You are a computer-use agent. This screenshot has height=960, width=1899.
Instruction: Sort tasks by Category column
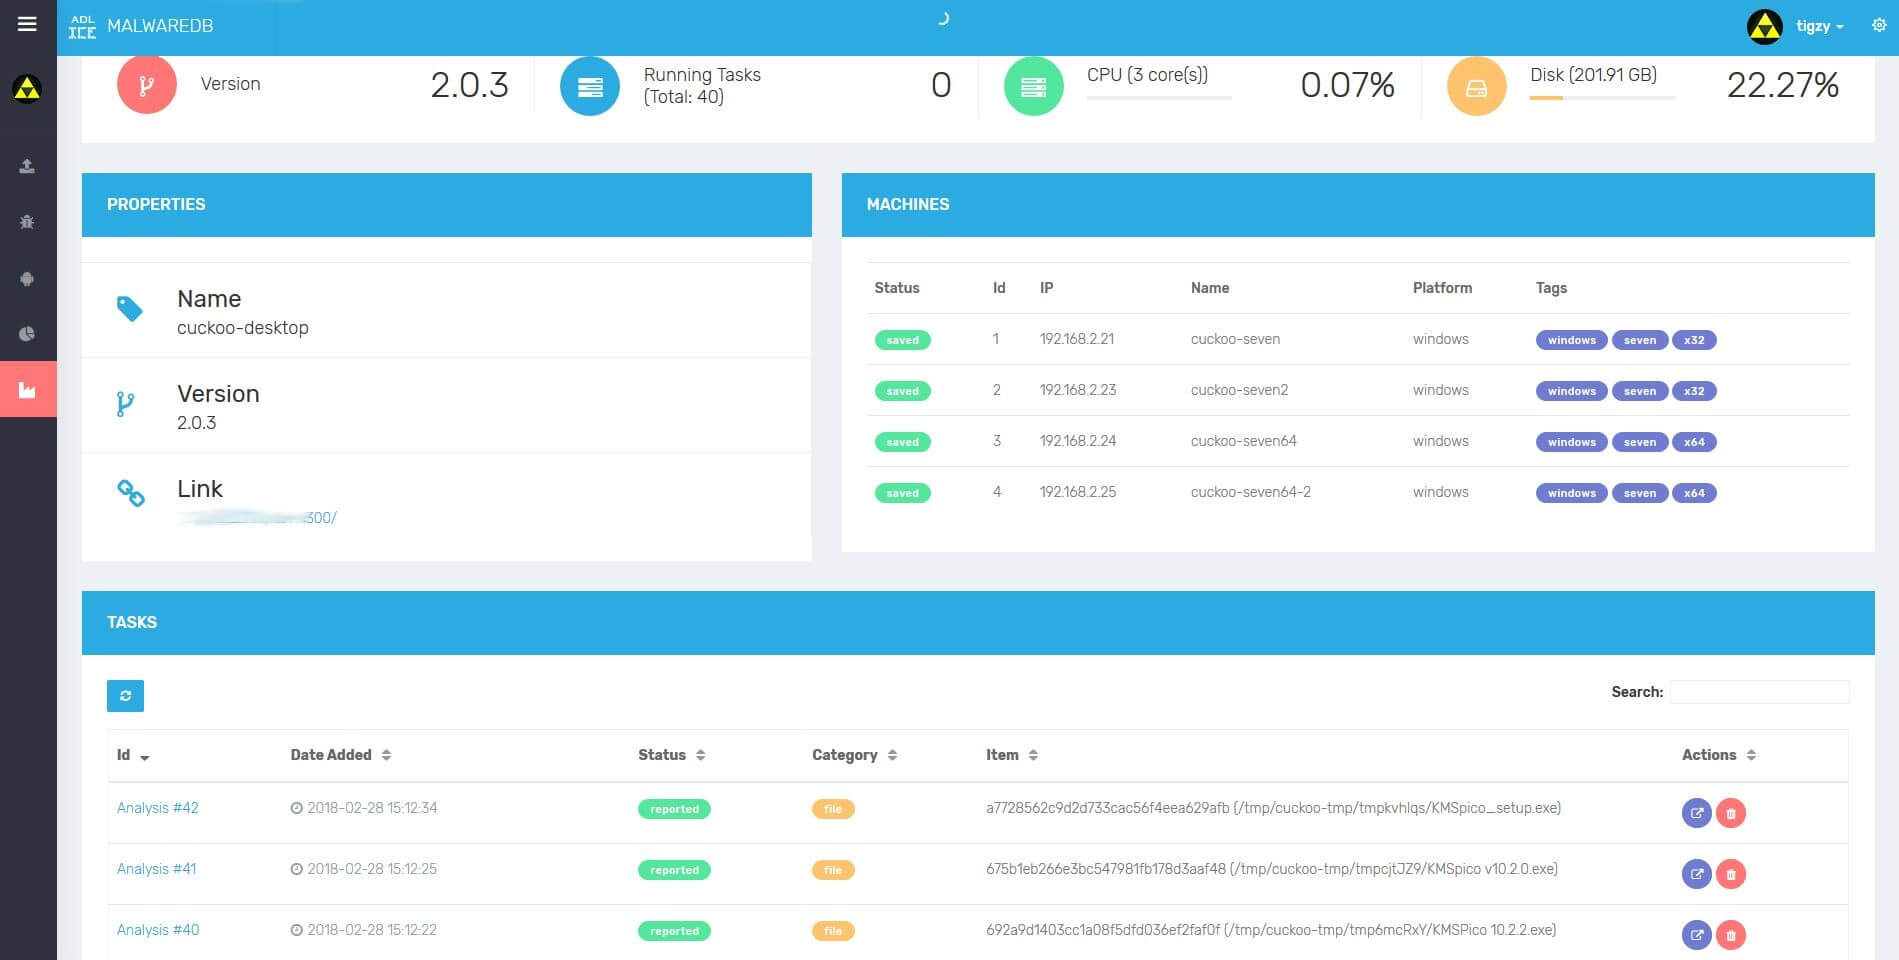(853, 755)
